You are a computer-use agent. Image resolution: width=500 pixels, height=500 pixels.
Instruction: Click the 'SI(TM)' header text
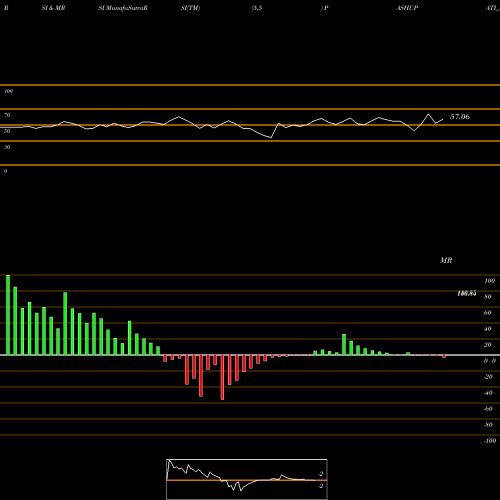190,8
